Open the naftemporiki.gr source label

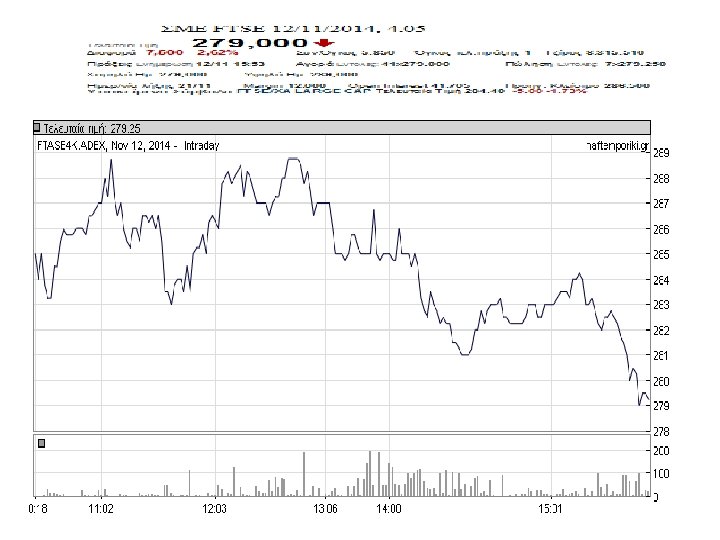(618, 146)
